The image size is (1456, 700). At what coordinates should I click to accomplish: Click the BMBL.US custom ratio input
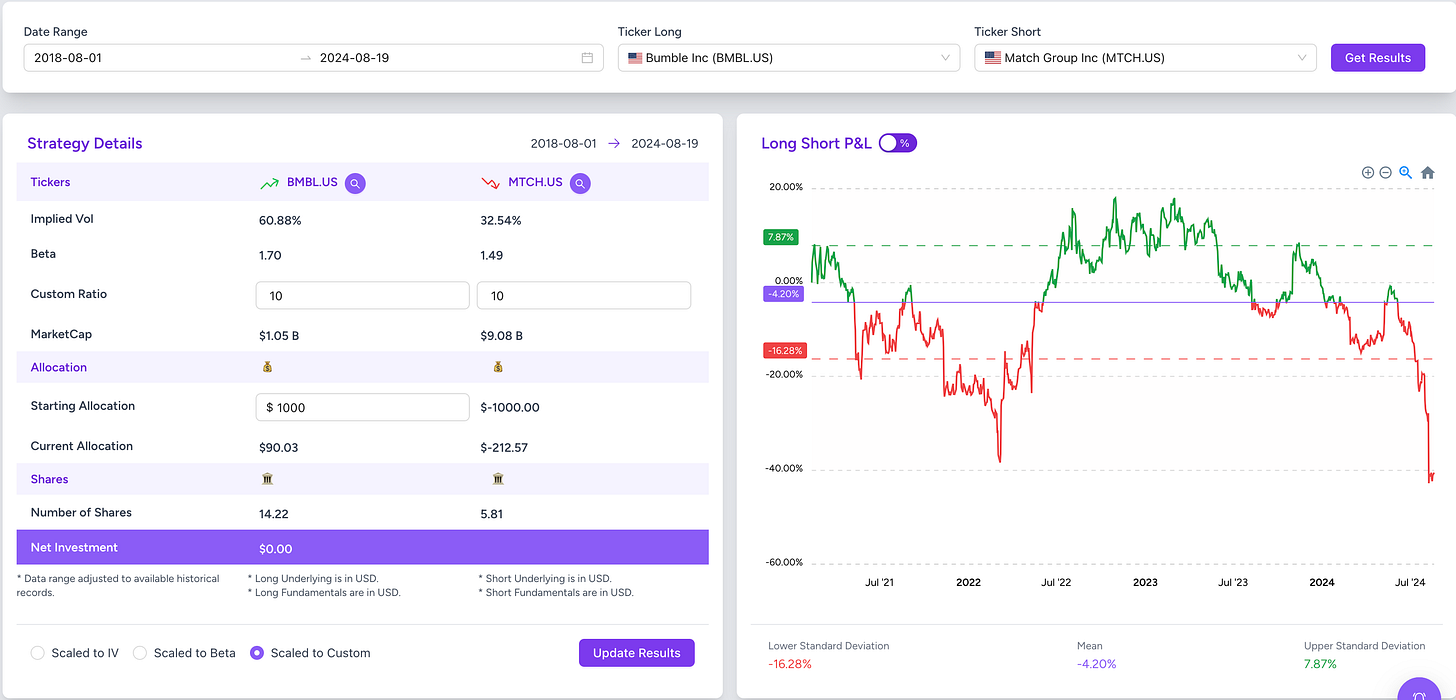pos(363,295)
